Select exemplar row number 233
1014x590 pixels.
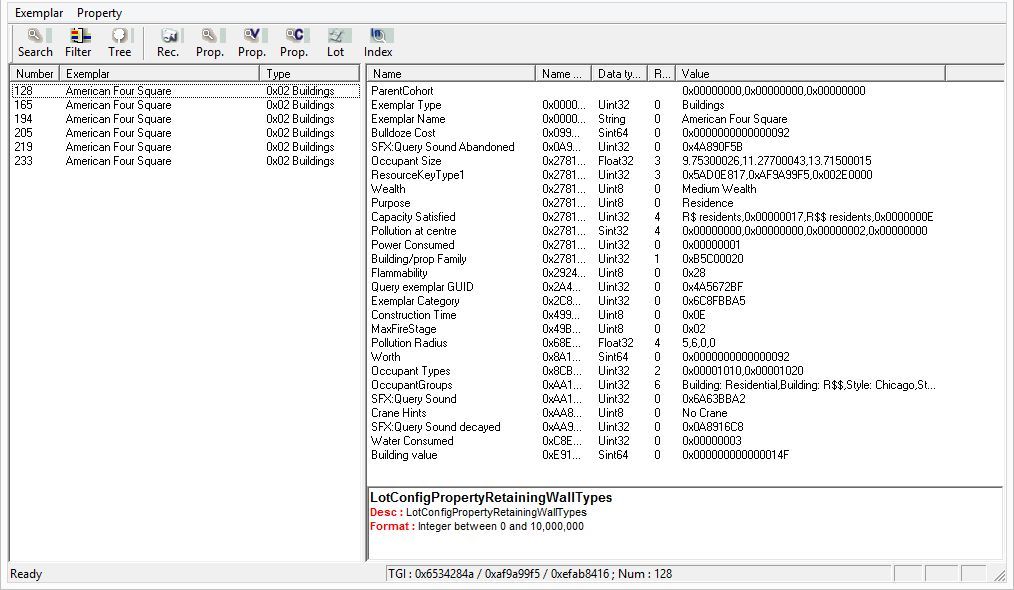186,161
